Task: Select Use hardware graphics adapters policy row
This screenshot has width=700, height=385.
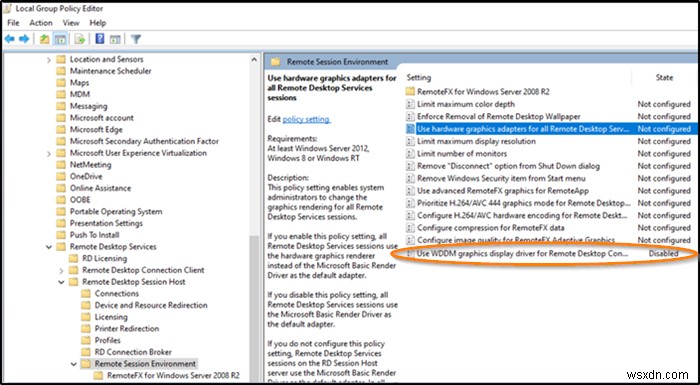Action: 551,129
